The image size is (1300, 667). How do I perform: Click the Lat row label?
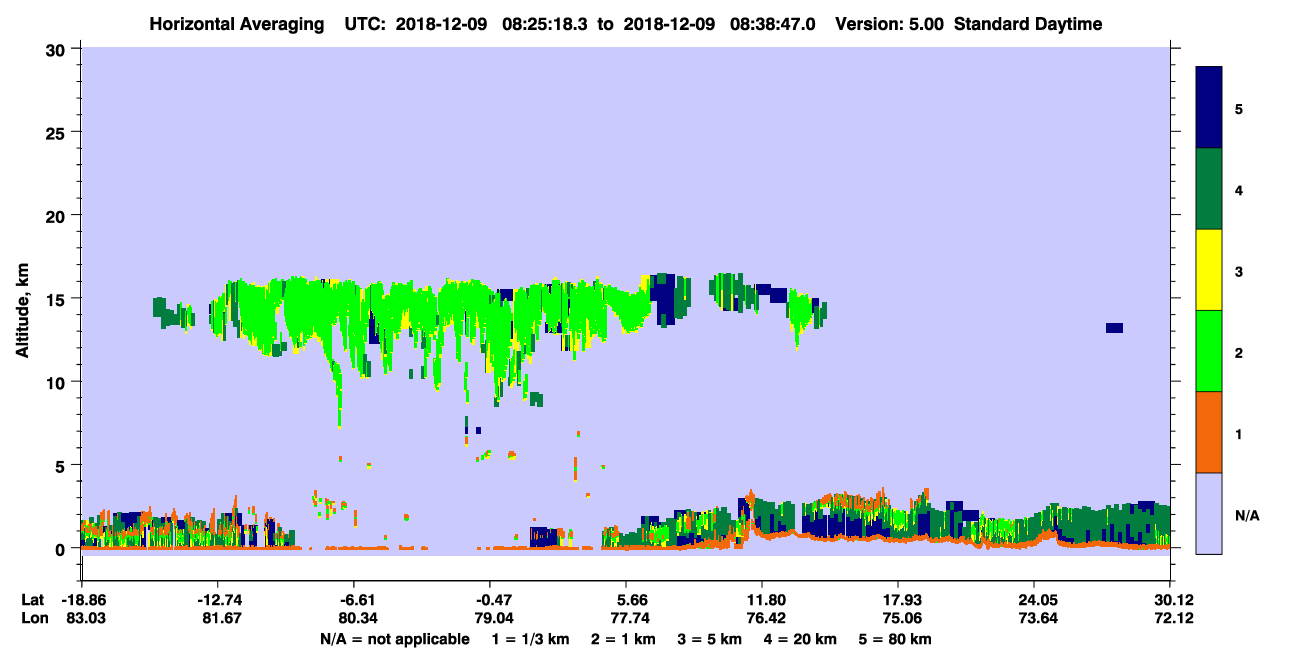(x=32, y=599)
